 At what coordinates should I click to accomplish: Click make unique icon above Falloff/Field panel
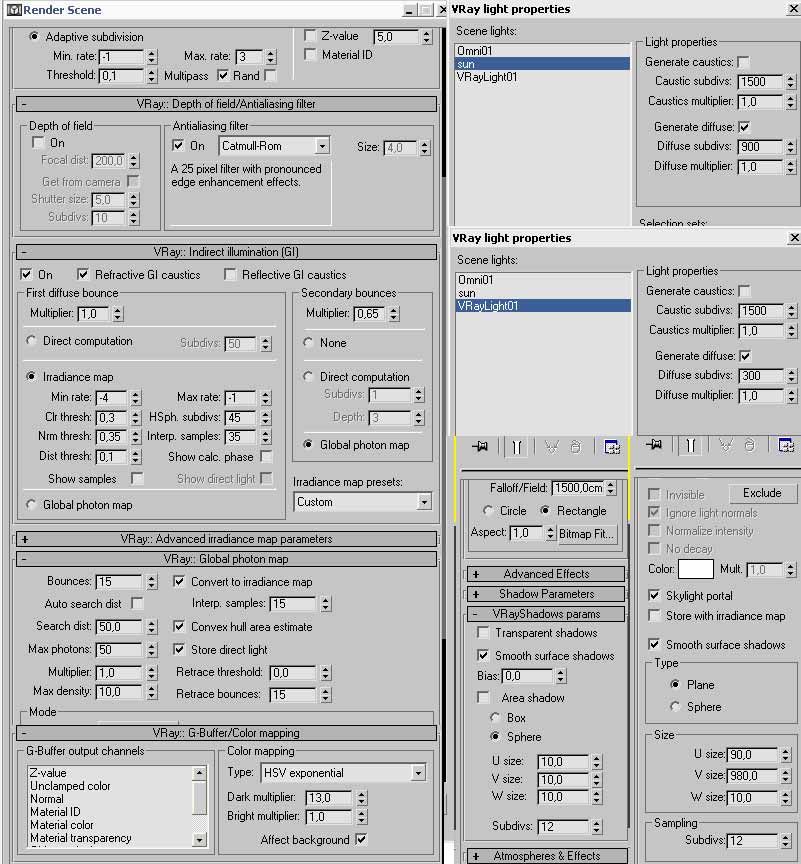pos(551,446)
